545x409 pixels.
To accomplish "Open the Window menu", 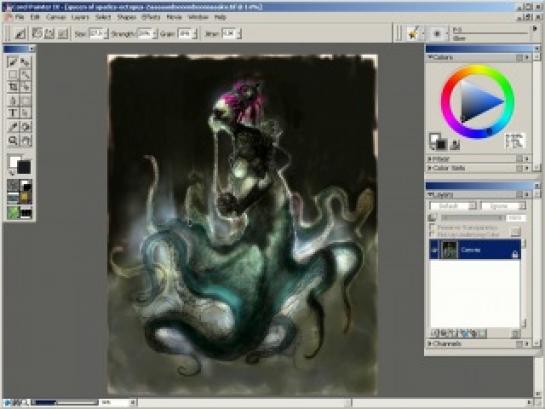I will click(198, 17).
